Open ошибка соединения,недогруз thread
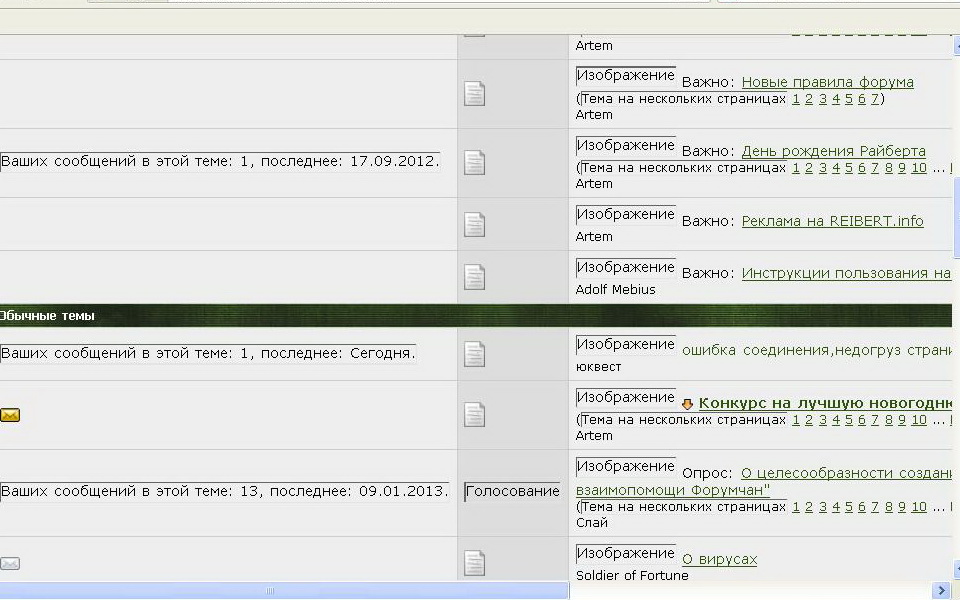This screenshot has width=960, height=600. point(817,350)
